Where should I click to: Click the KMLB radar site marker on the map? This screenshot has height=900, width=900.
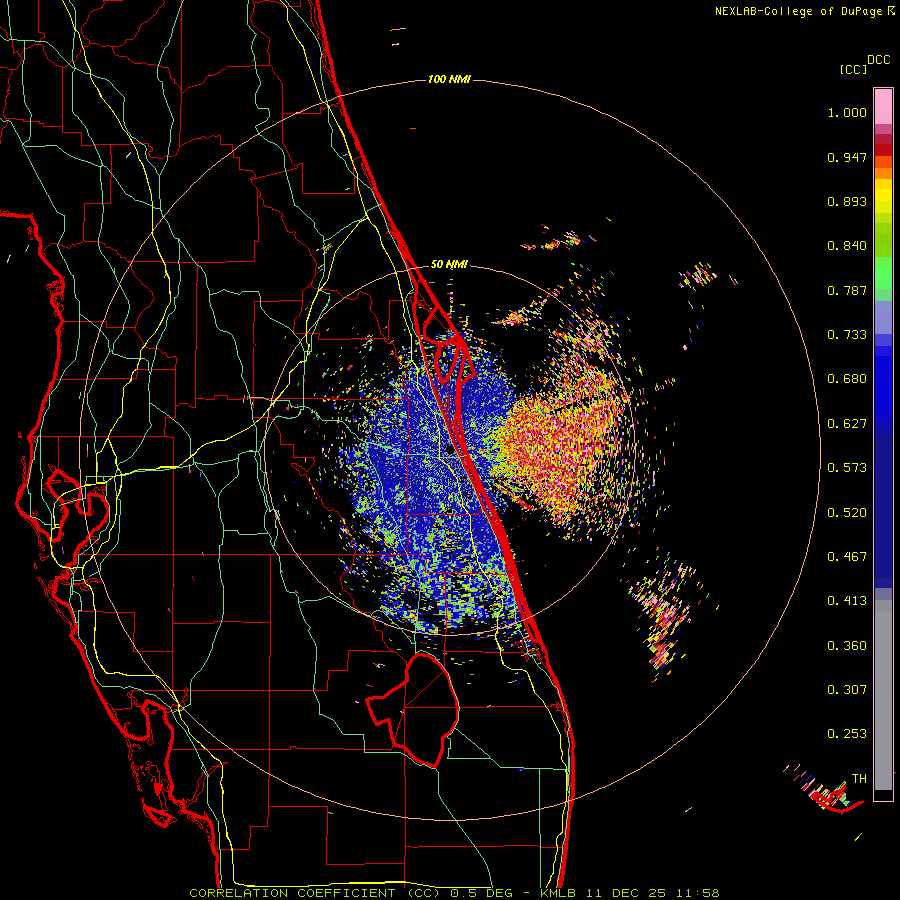click(451, 451)
